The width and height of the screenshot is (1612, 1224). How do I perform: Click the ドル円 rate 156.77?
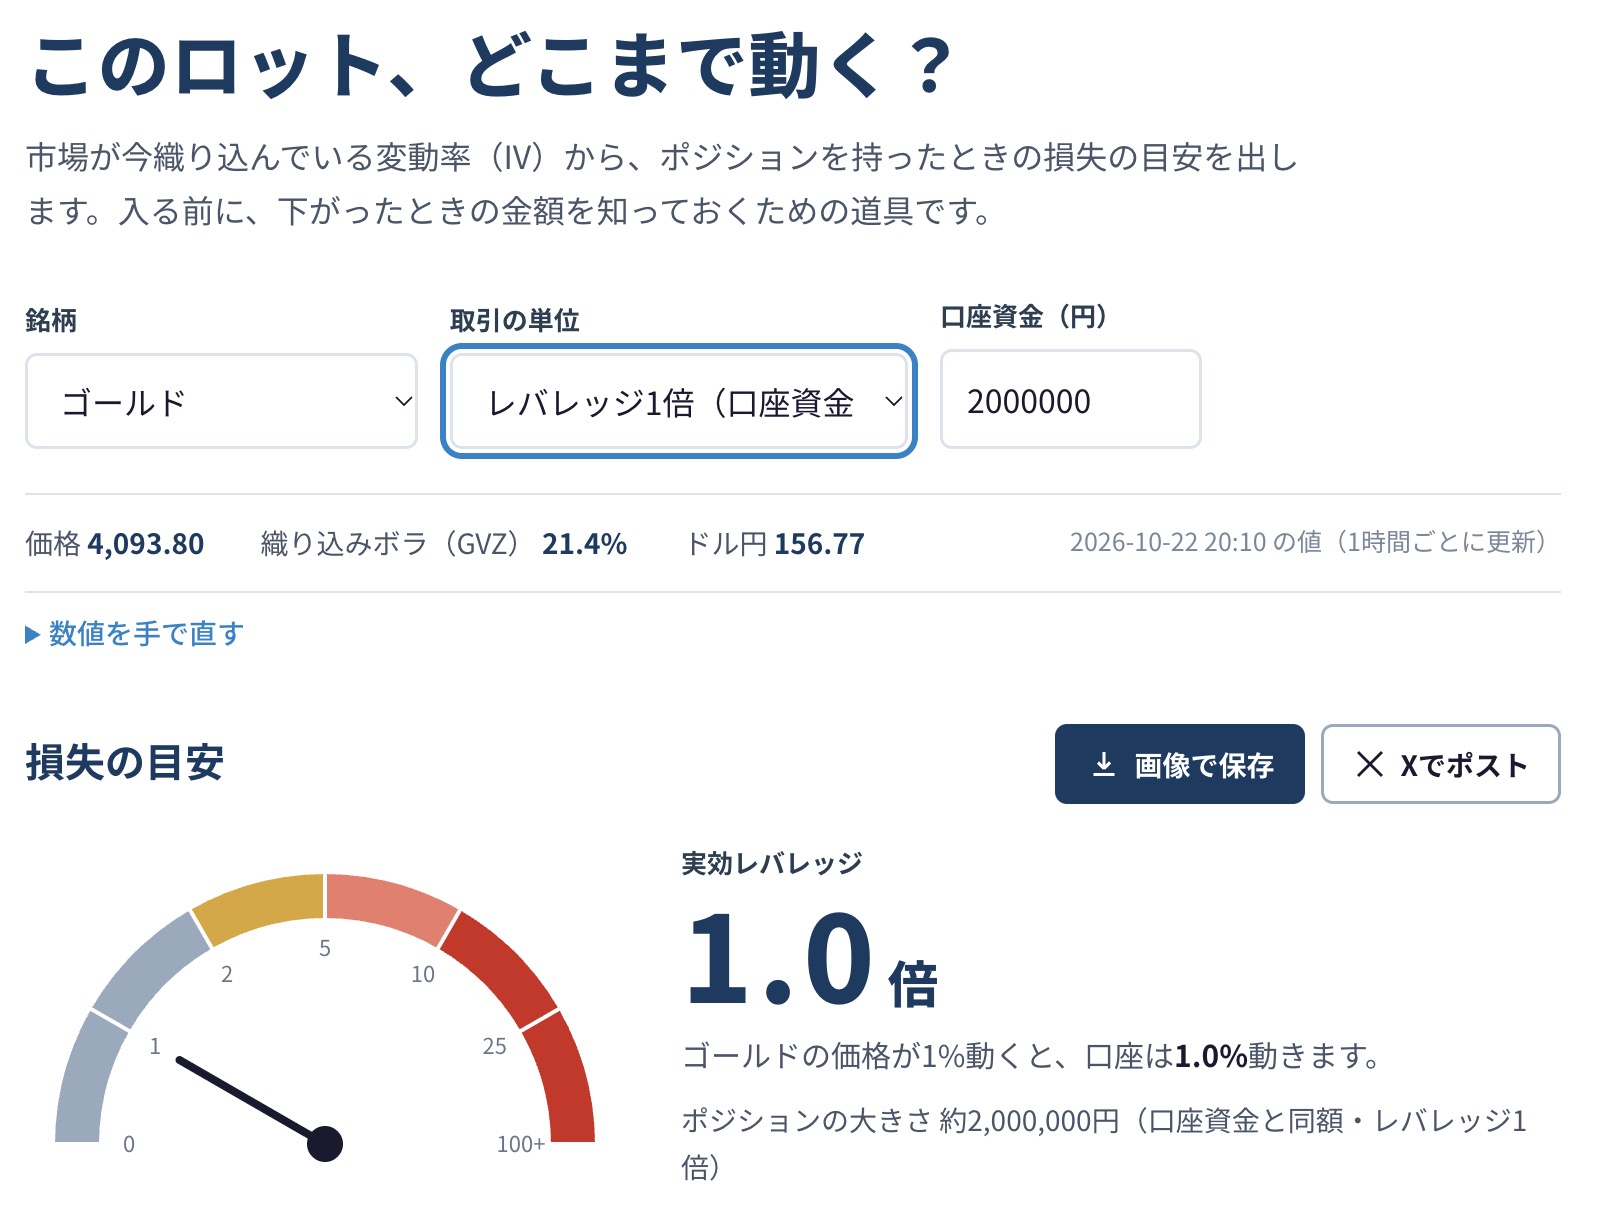coord(819,544)
